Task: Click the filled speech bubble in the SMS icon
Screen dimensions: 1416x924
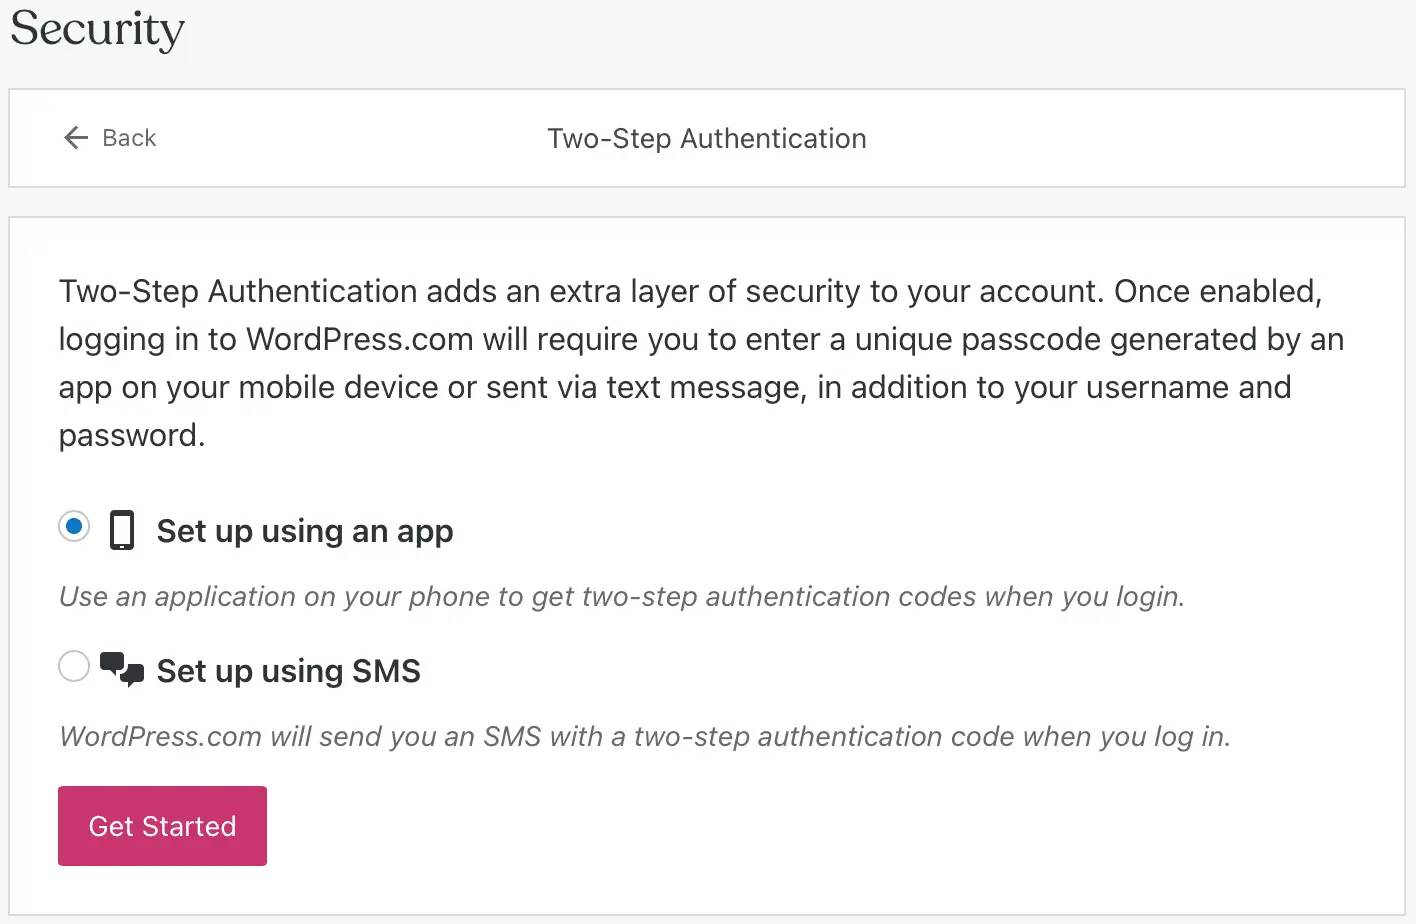Action: pos(110,662)
